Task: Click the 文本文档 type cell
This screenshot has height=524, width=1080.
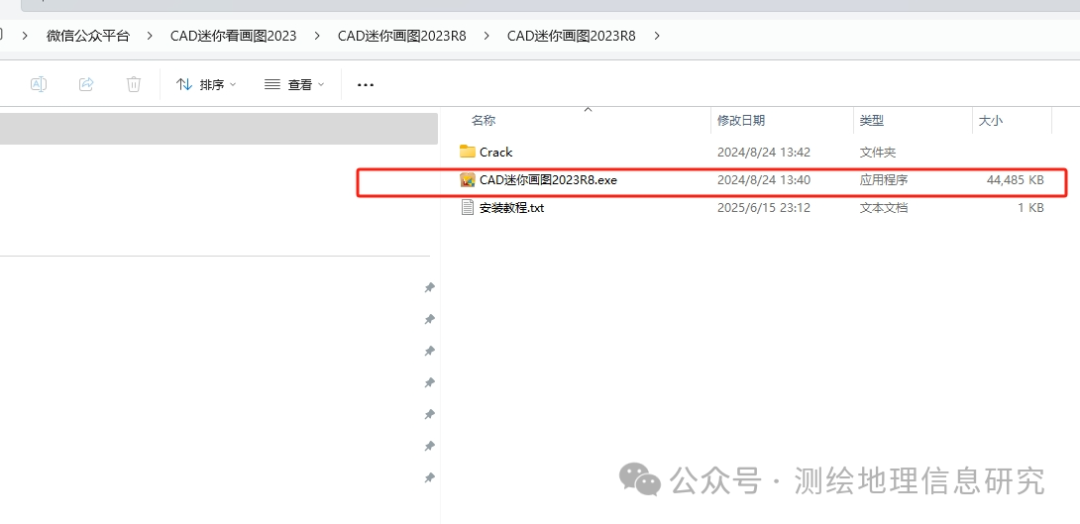Action: tap(884, 207)
